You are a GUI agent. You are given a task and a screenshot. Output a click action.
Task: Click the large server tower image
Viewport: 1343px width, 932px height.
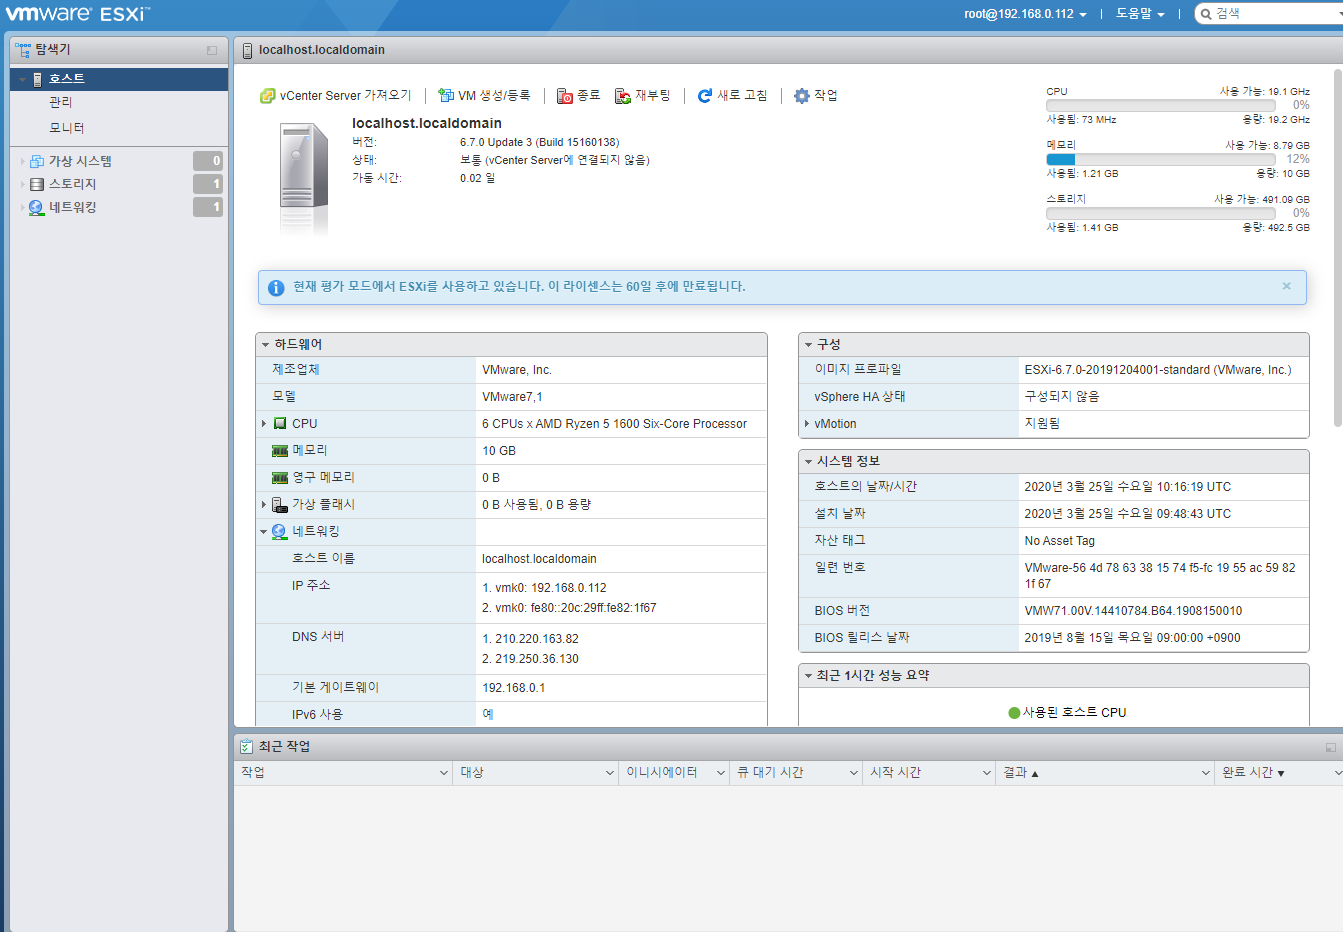point(304,178)
